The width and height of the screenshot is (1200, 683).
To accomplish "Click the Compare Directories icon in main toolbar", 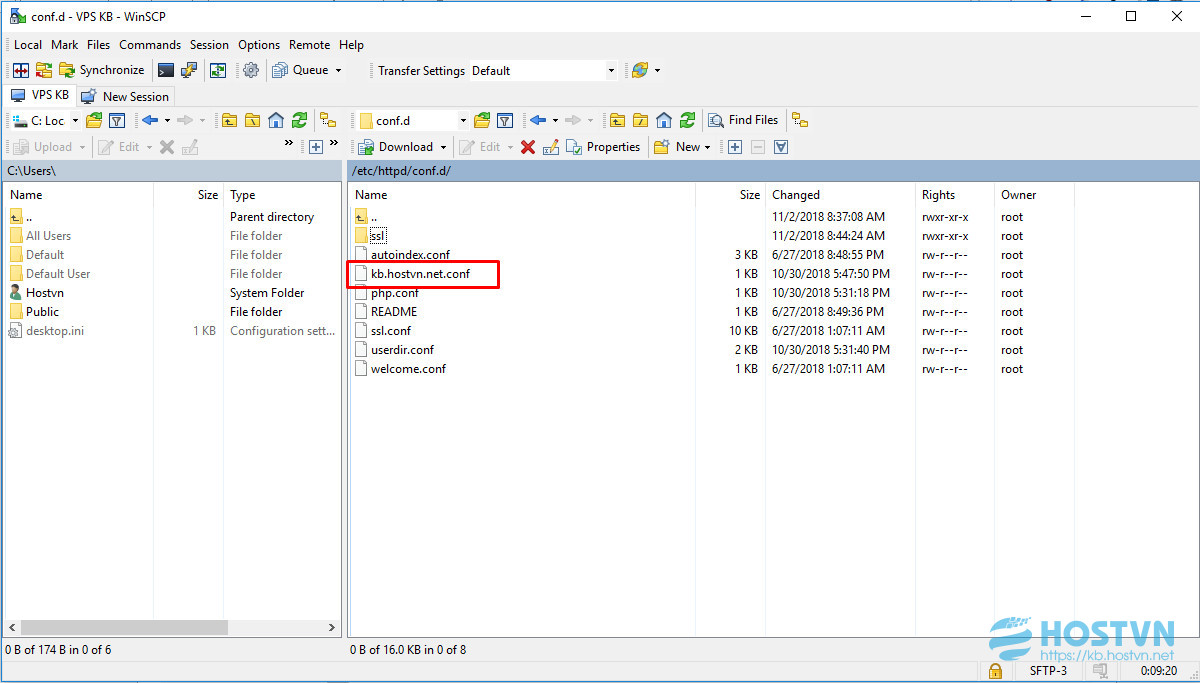I will coord(20,70).
